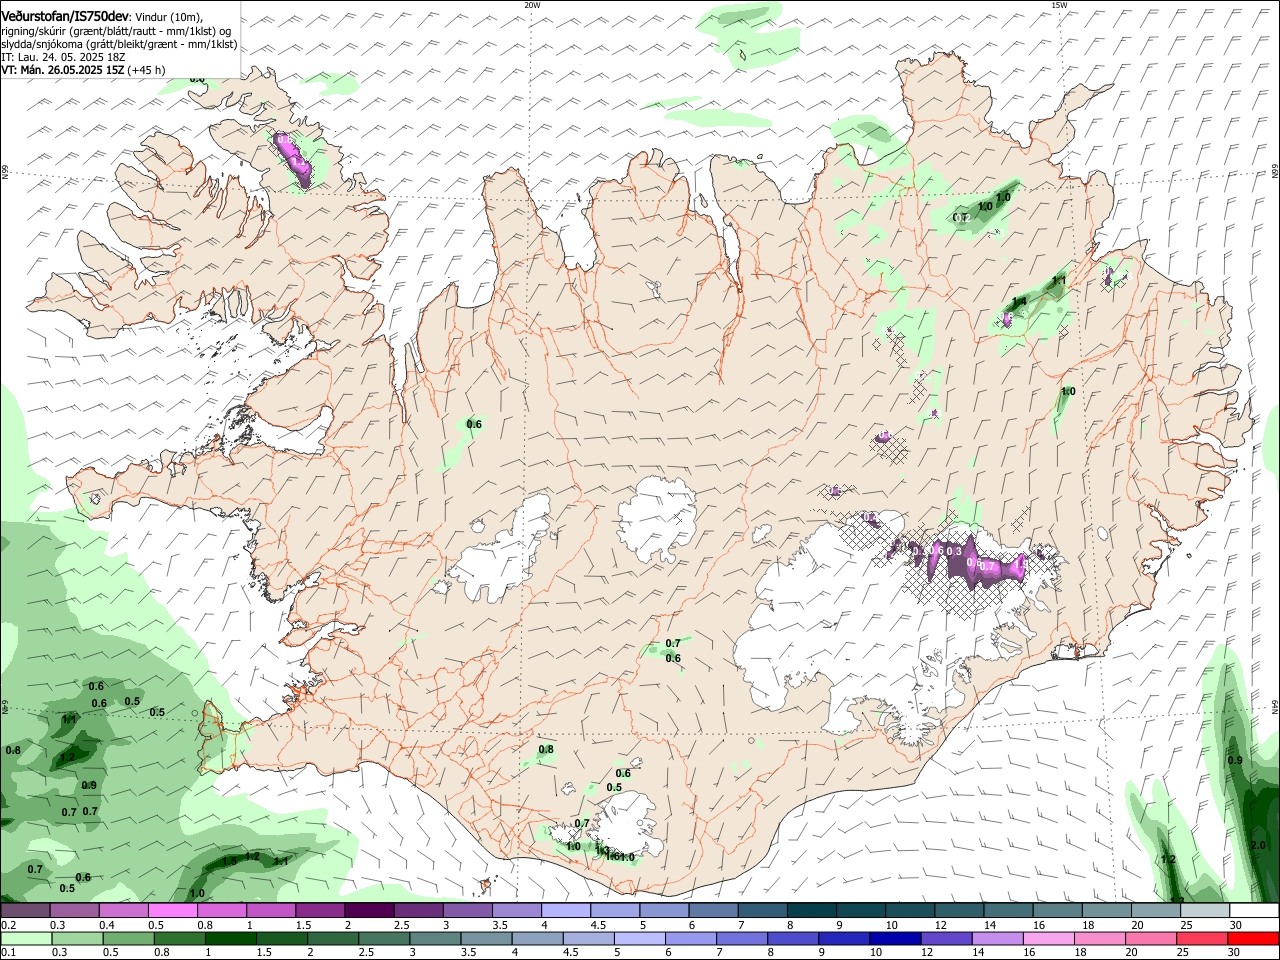Select the 0.2–0.3 swatch in snow legend

point(26,911)
